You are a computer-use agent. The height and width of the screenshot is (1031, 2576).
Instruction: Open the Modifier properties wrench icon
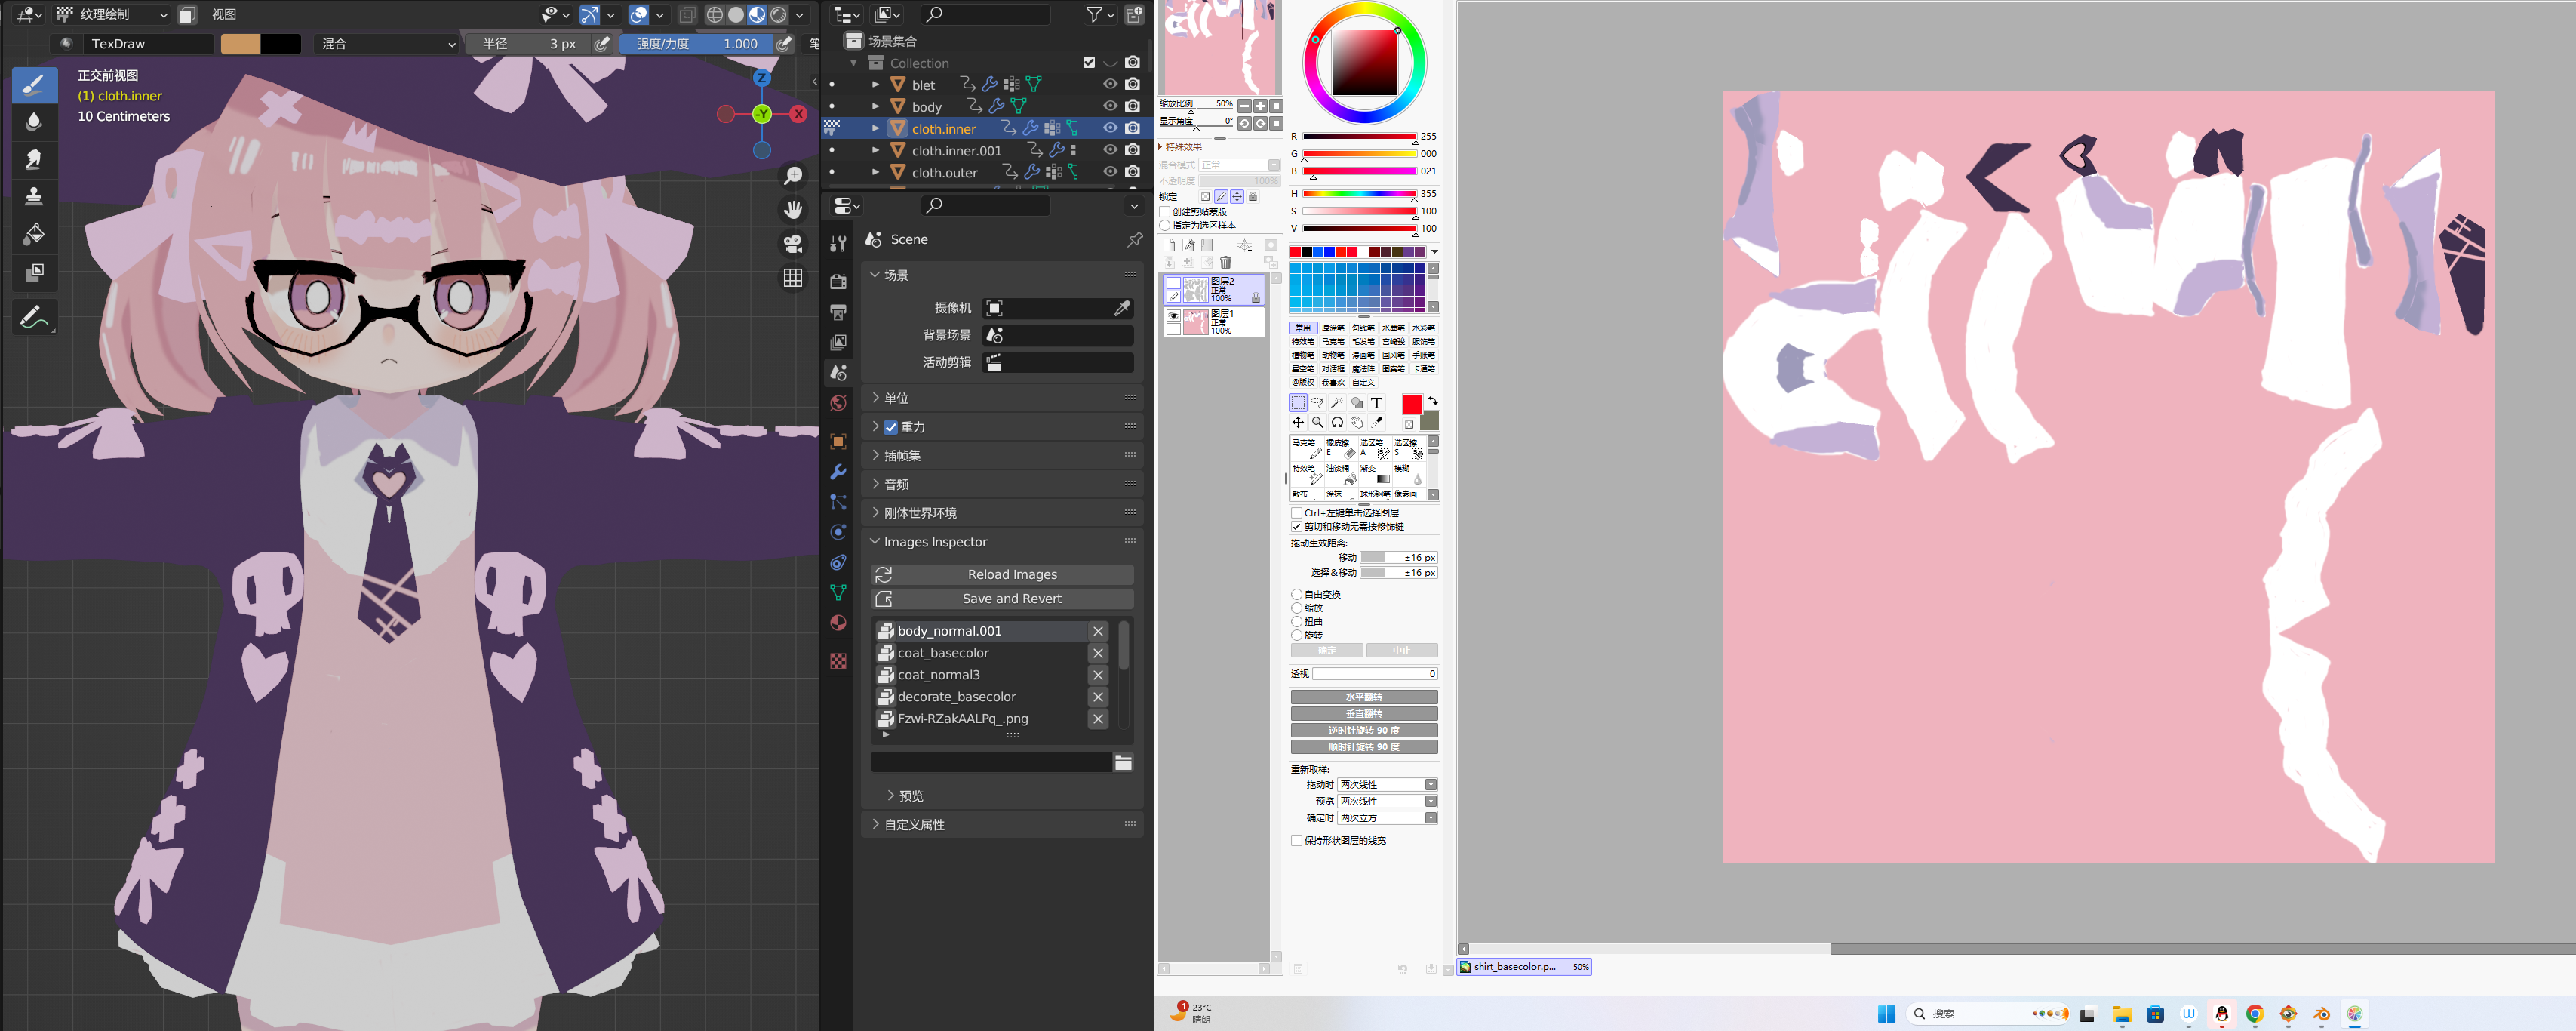pyautogui.click(x=838, y=472)
